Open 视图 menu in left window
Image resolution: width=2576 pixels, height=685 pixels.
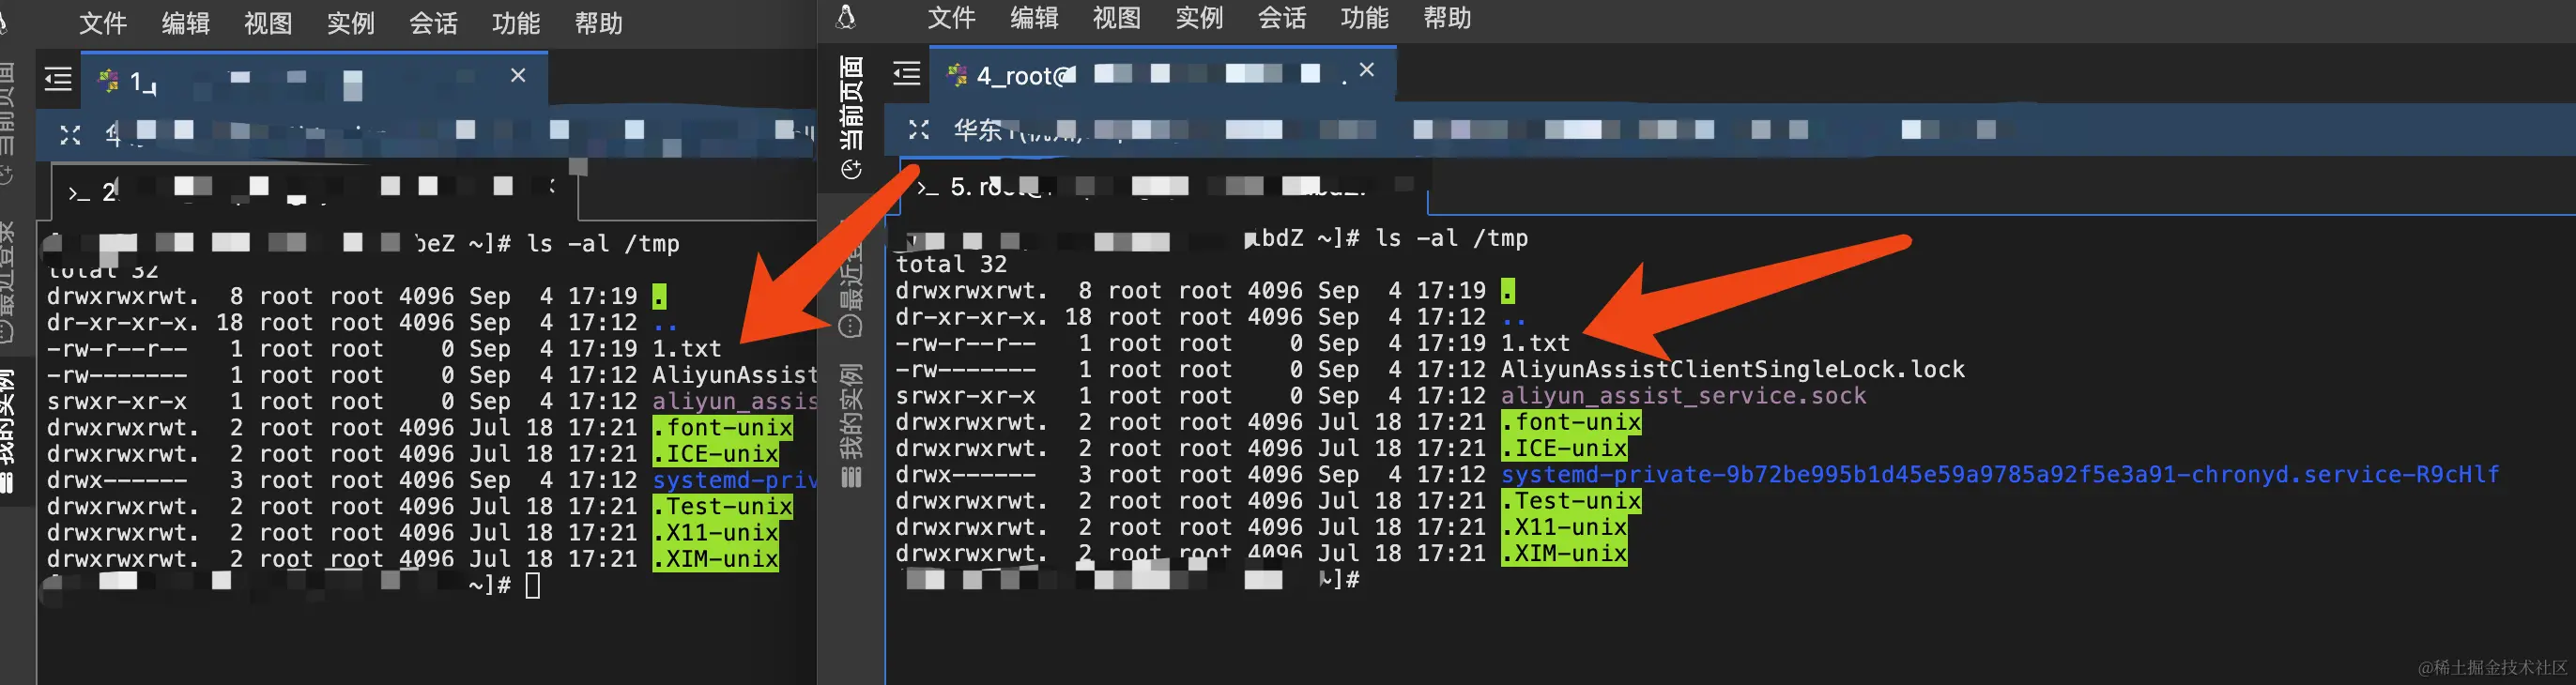(268, 23)
